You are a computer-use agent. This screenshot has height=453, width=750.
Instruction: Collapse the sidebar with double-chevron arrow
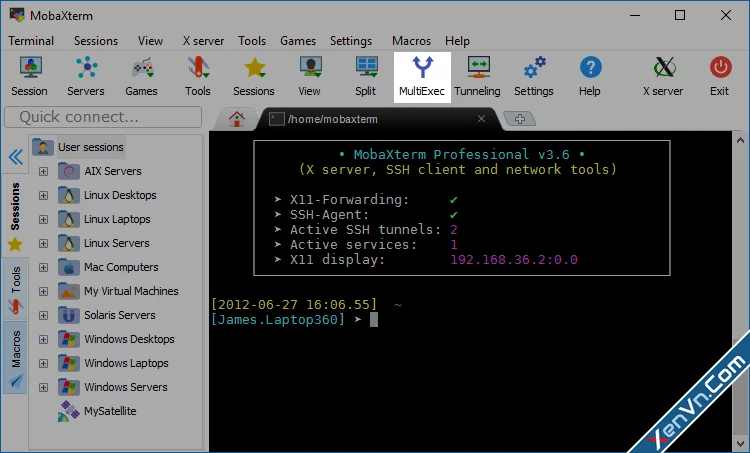(15, 156)
